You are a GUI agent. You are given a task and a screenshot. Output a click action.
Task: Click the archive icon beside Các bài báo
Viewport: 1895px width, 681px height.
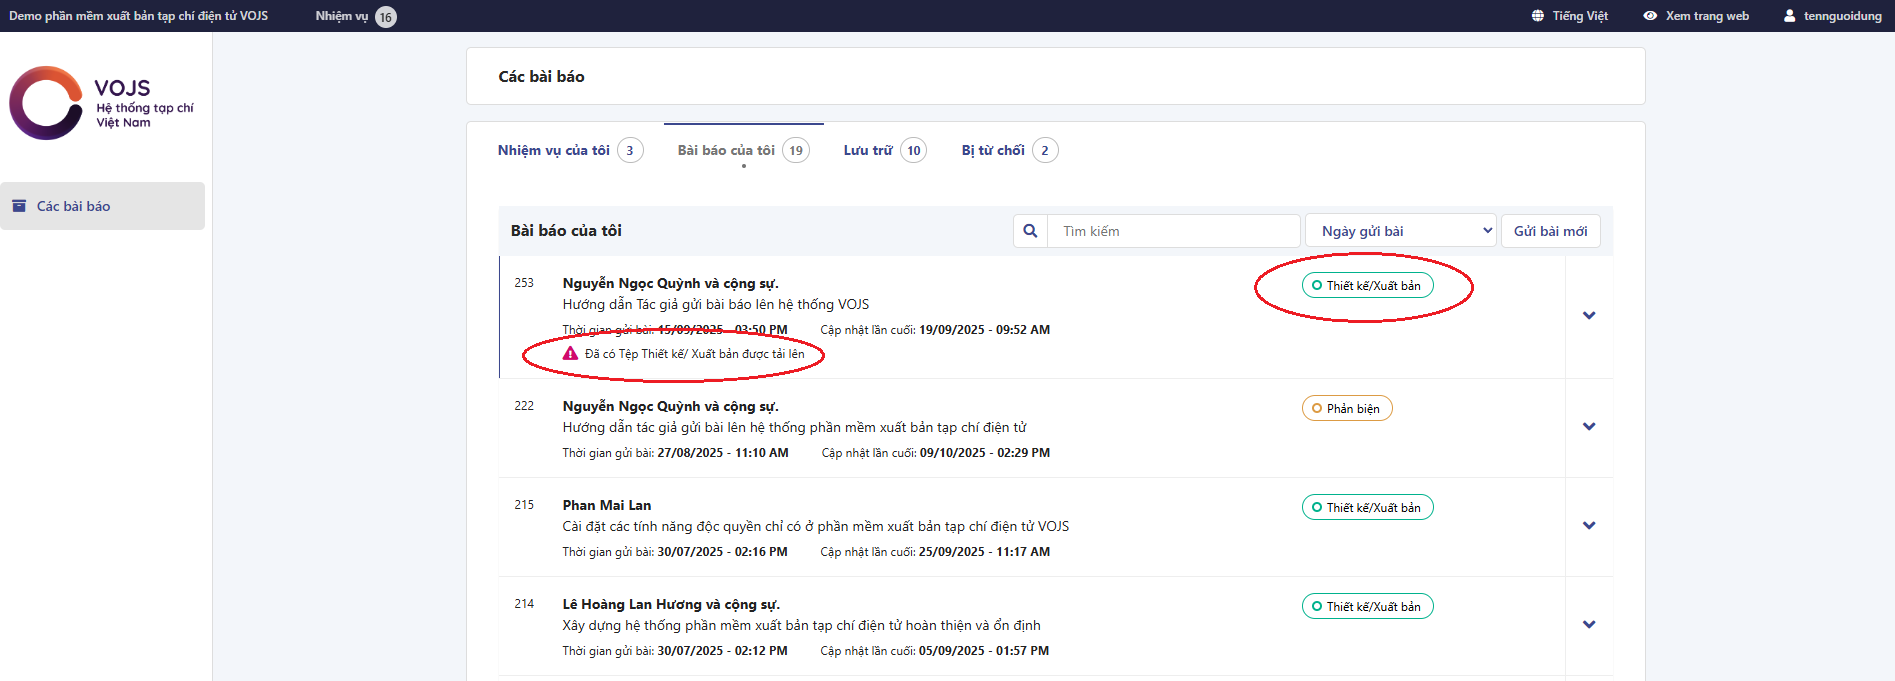(19, 206)
